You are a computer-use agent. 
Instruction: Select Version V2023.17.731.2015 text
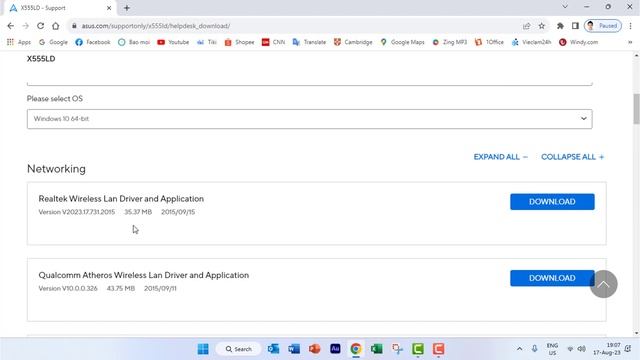77,212
